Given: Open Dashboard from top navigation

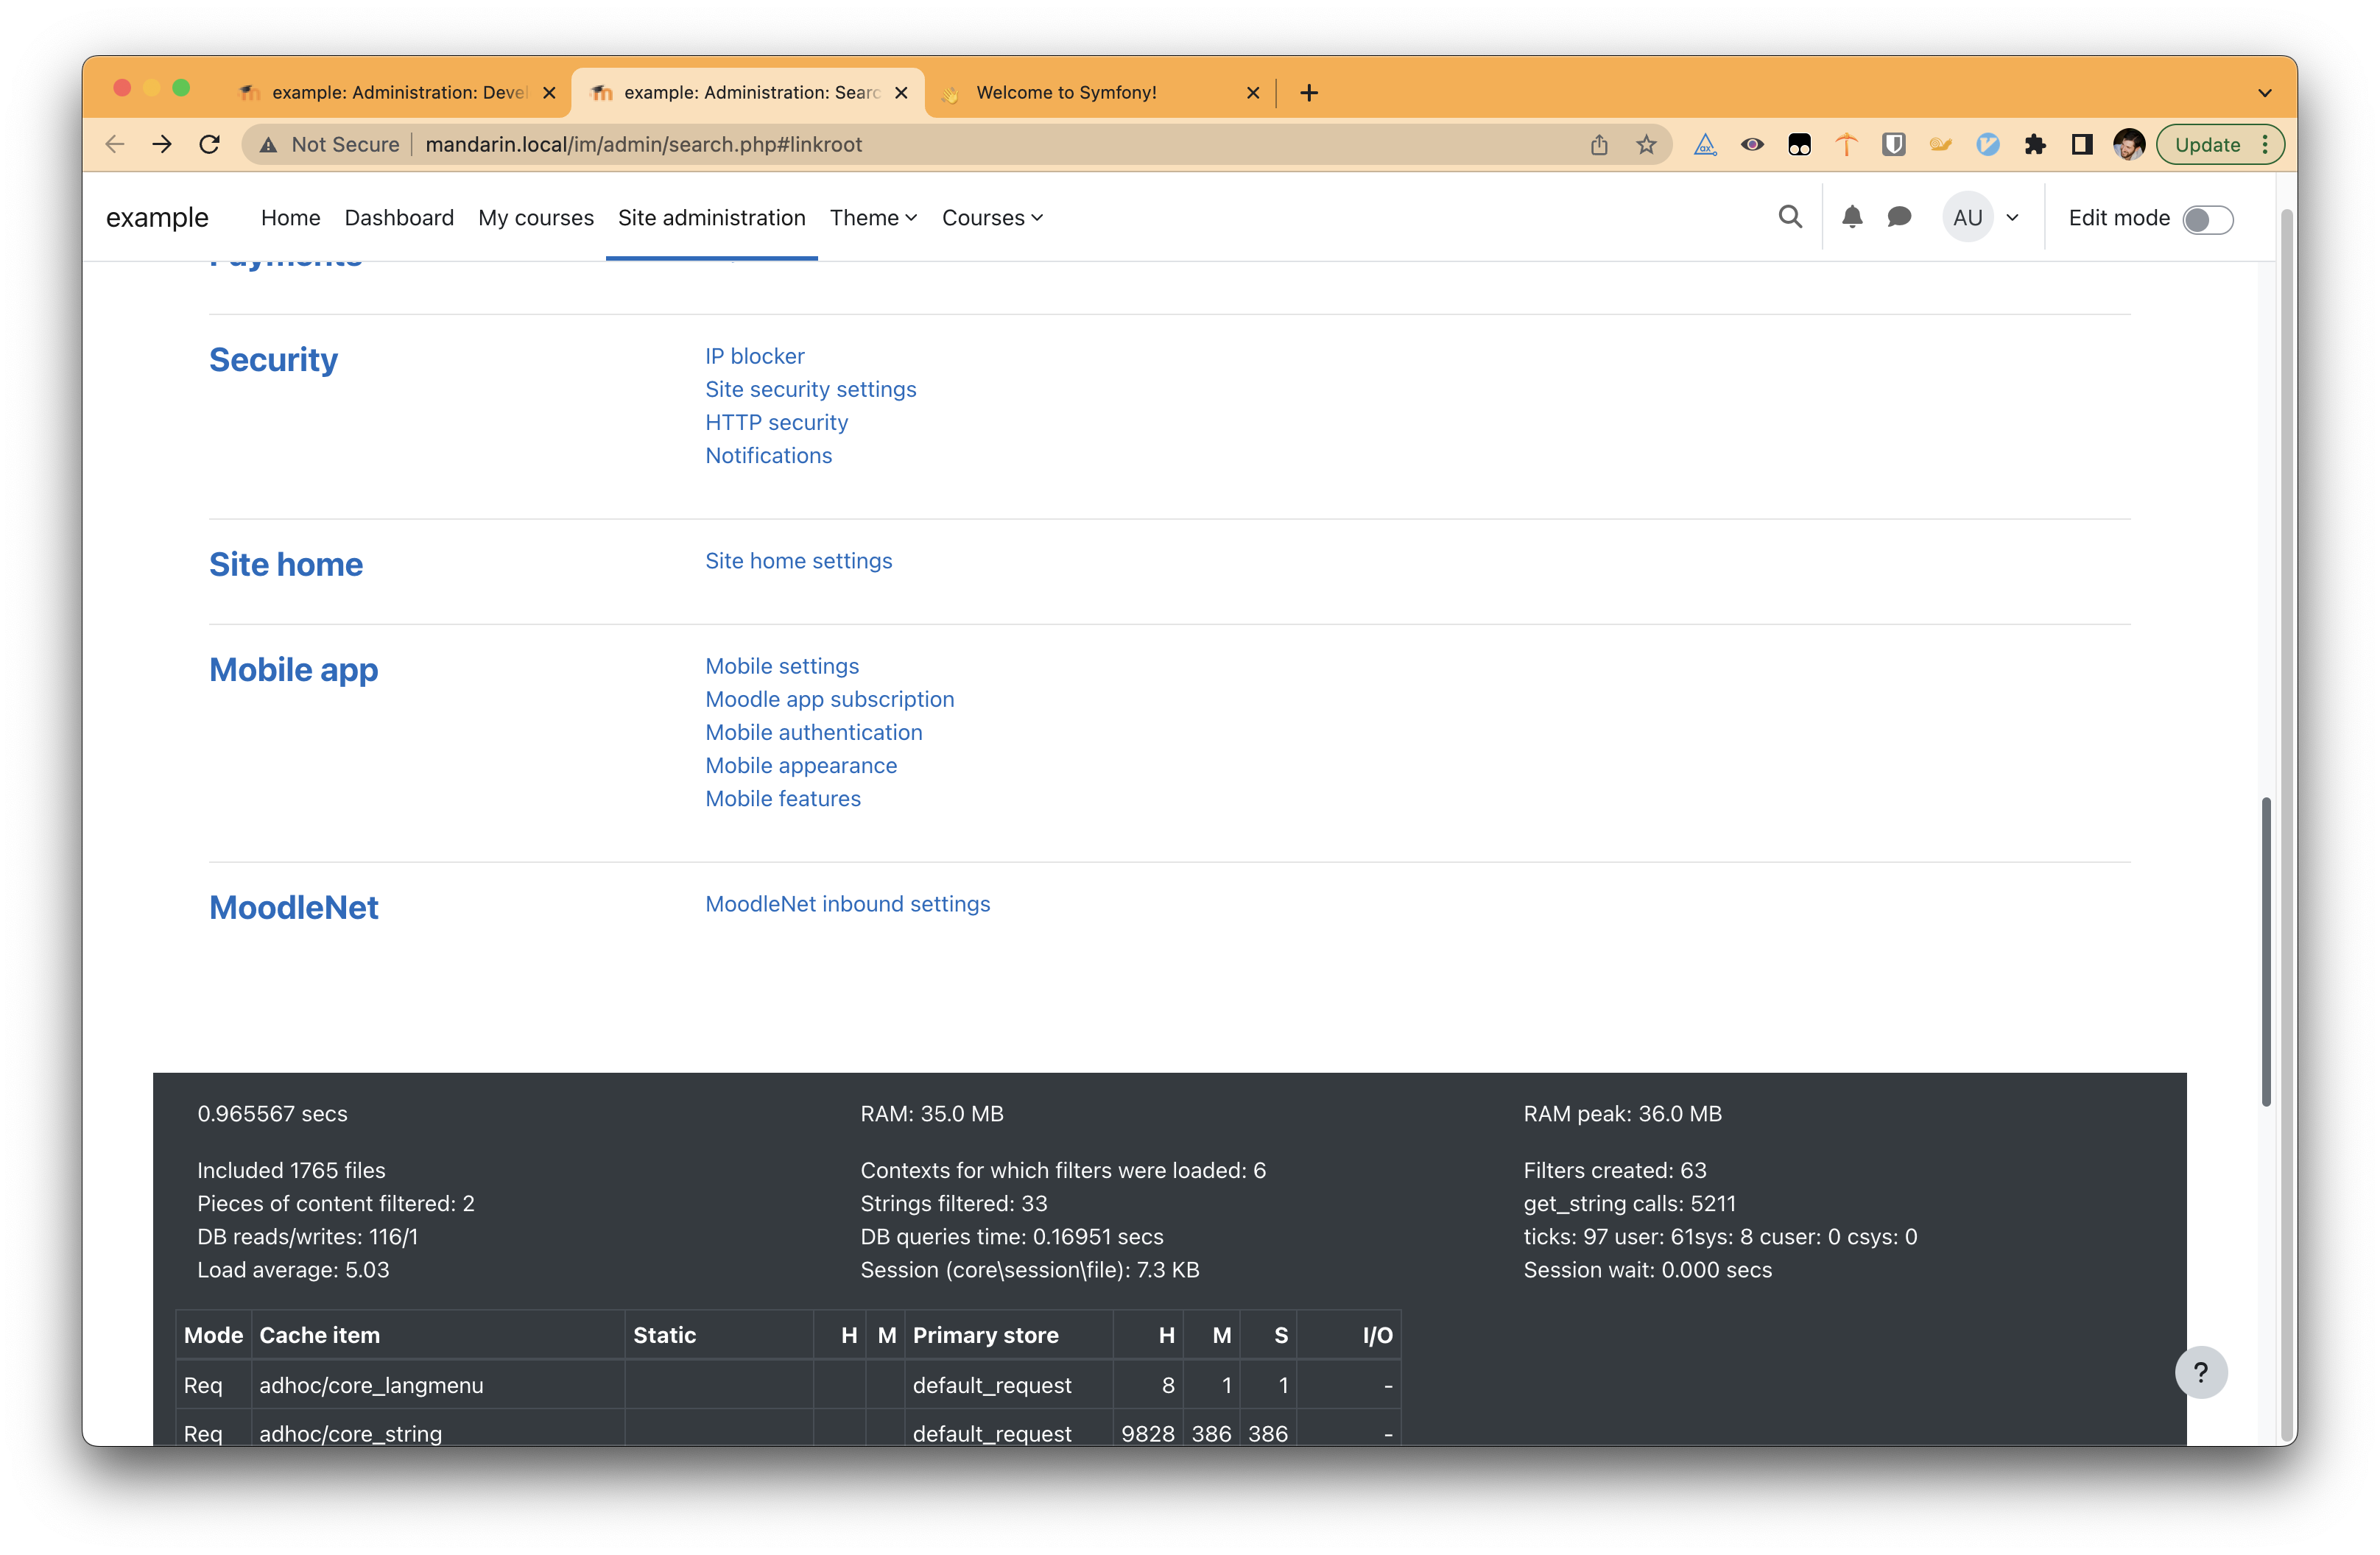Looking at the screenshot, I should 399,218.
